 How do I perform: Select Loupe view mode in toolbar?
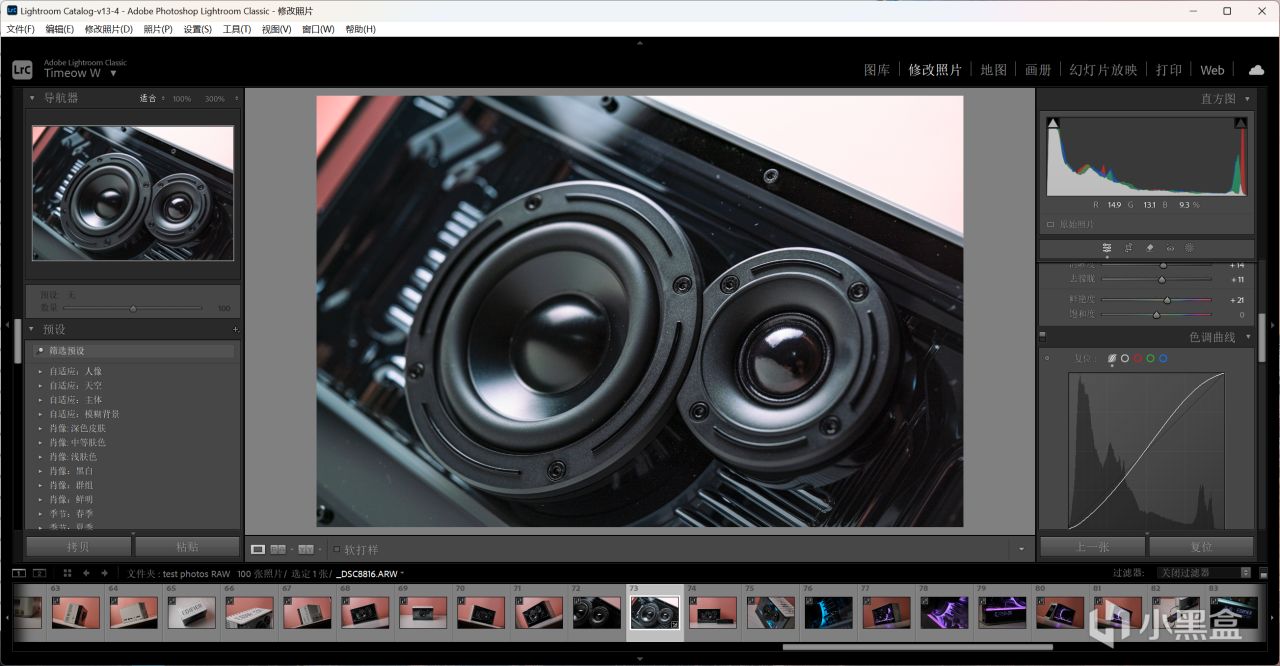tap(258, 549)
